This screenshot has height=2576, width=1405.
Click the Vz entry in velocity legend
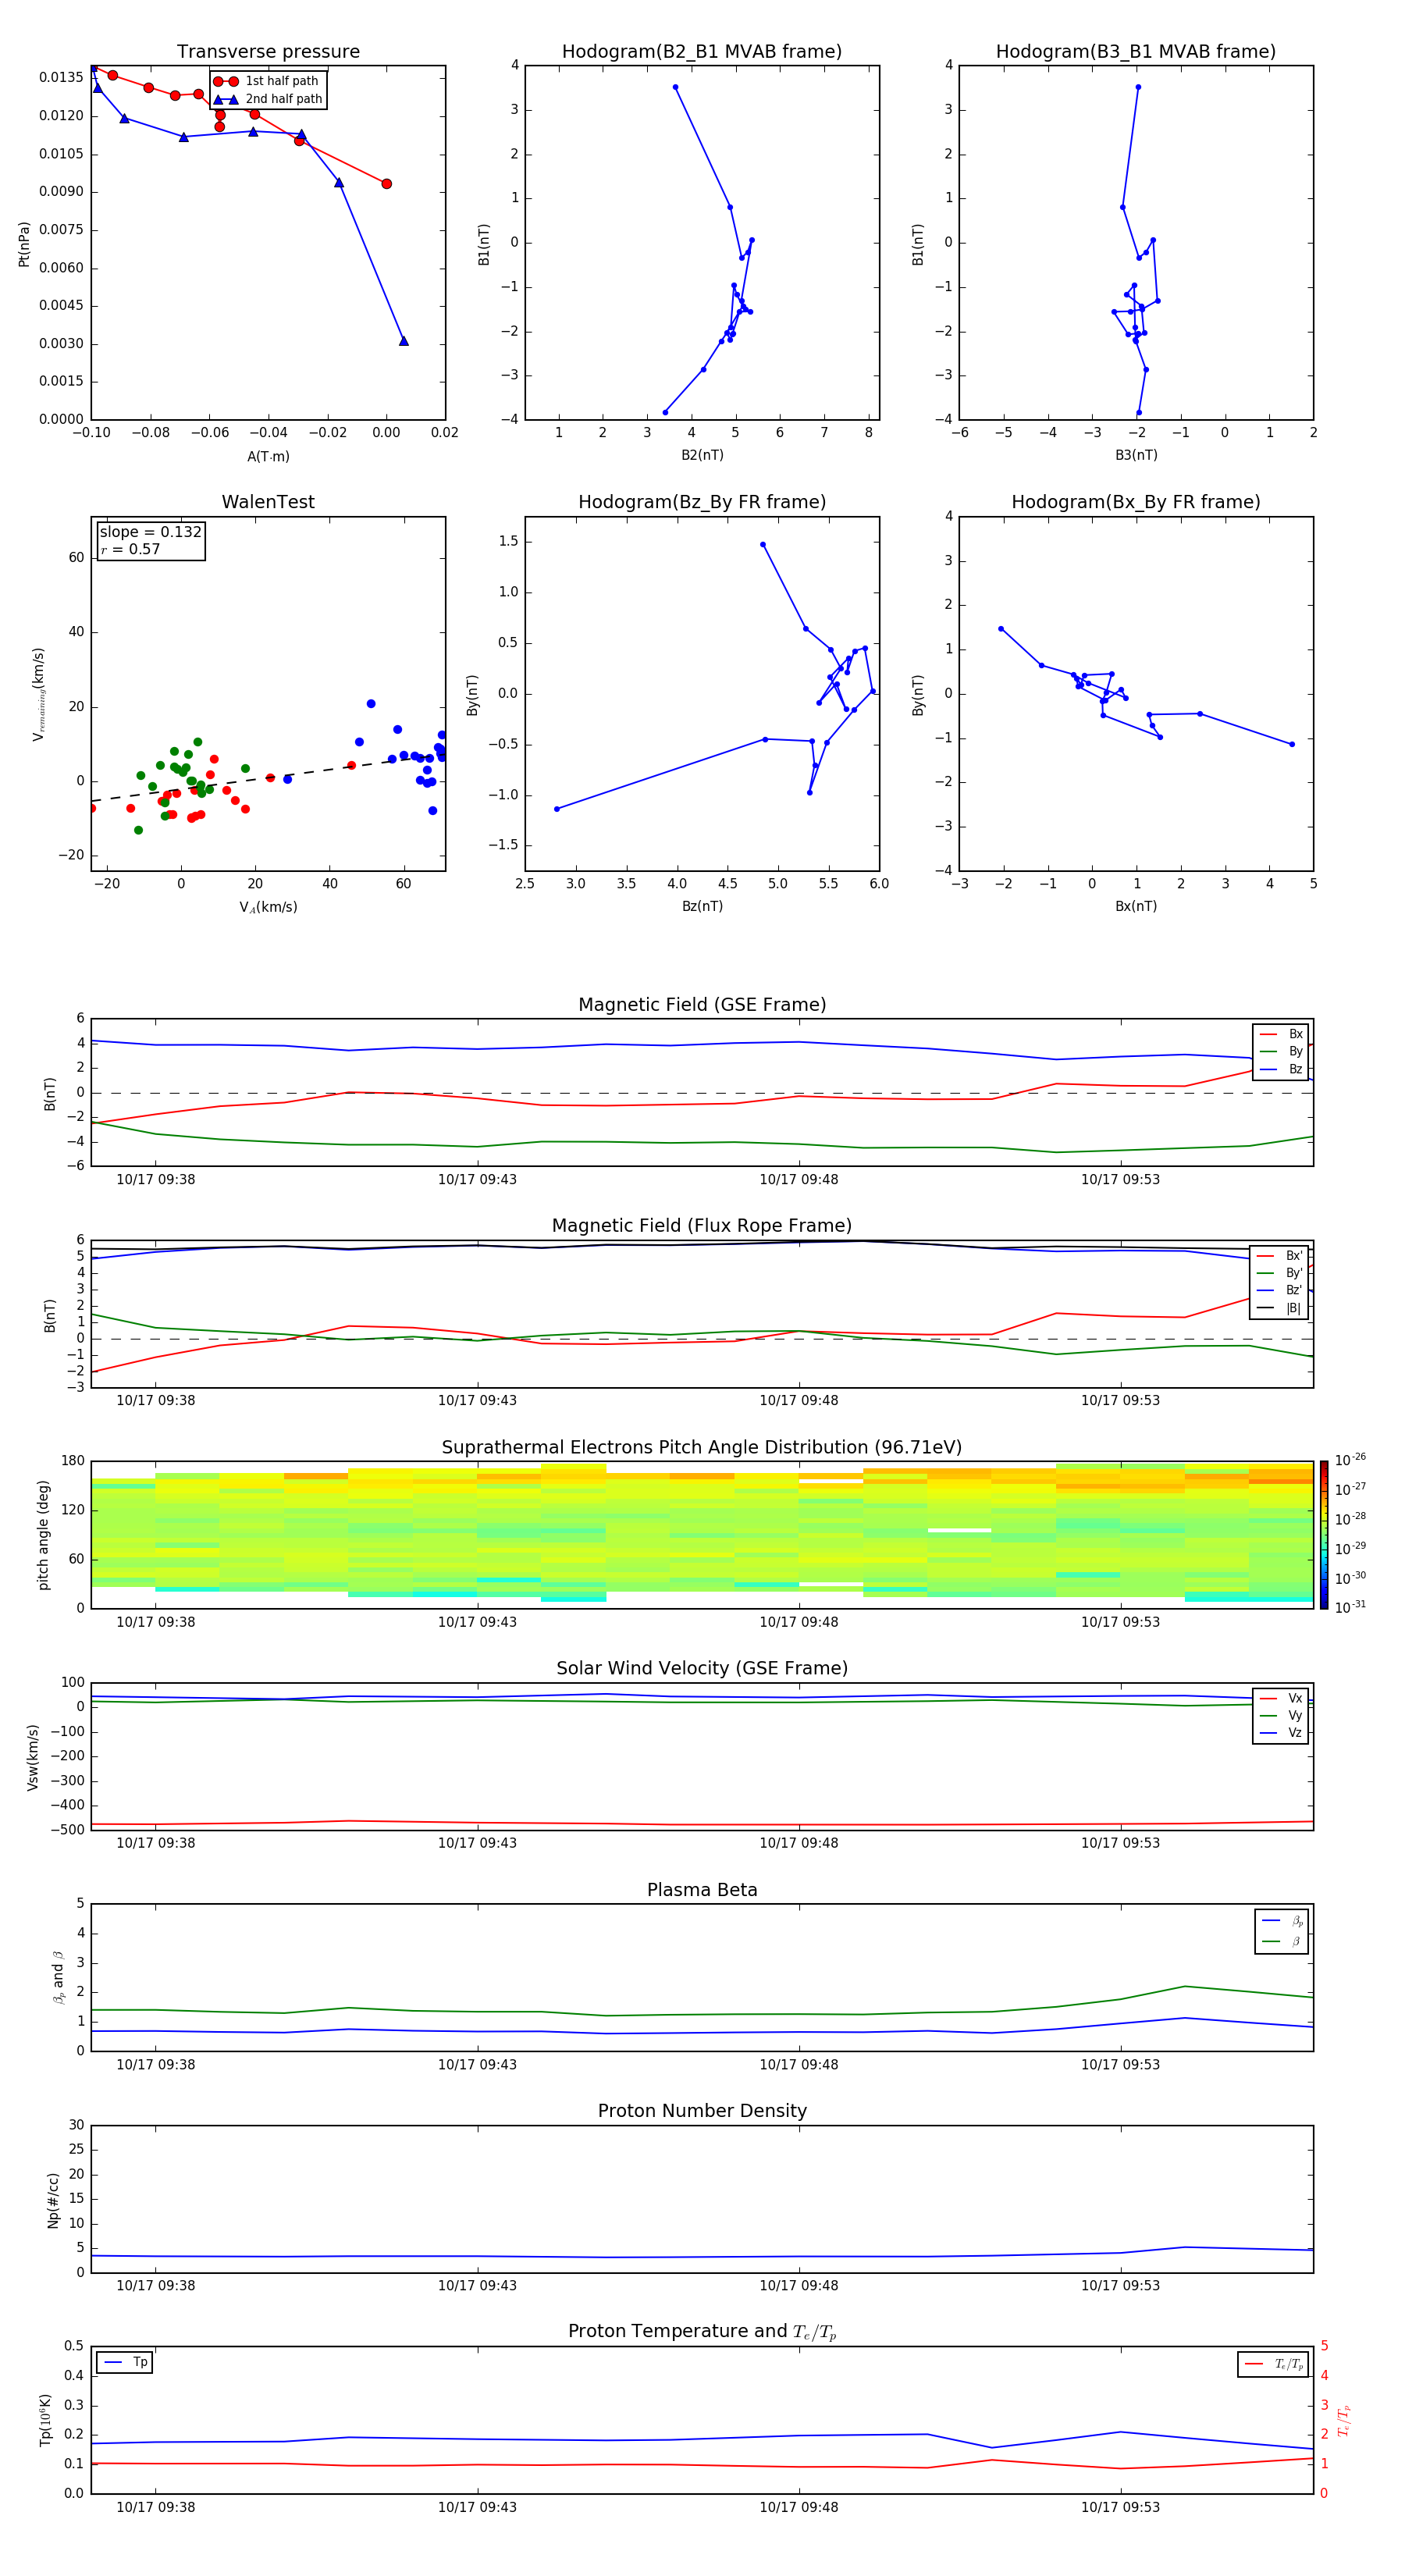click(x=1281, y=1732)
